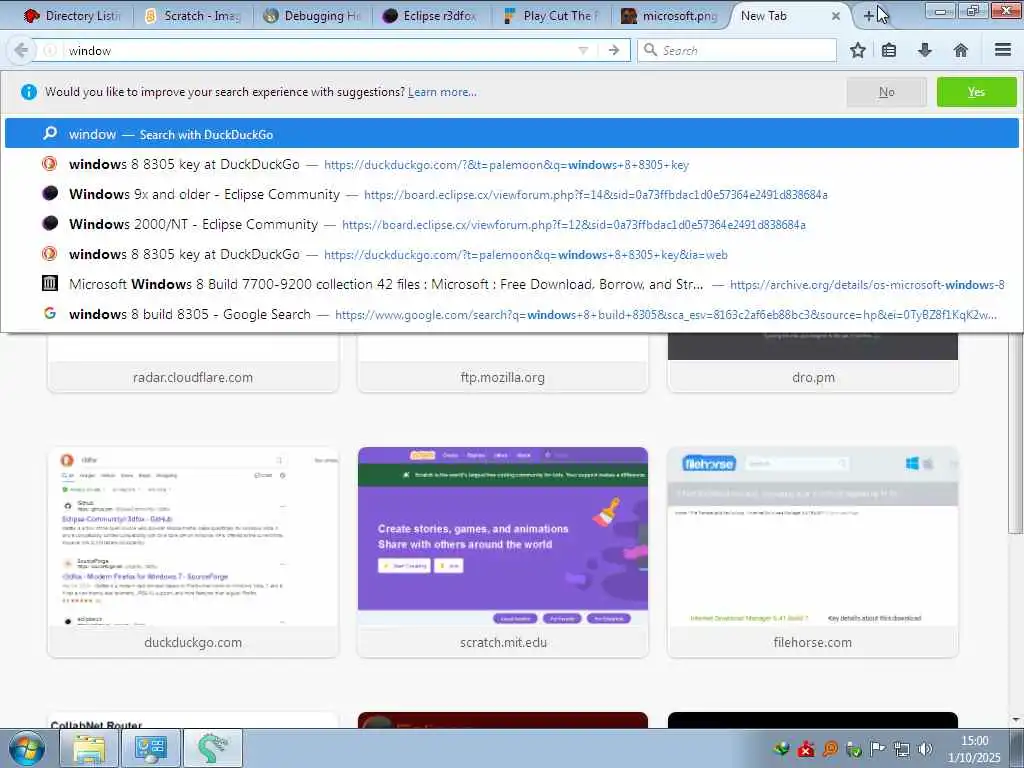Open a new tab with plus button
This screenshot has height=768, width=1024.
tap(869, 16)
